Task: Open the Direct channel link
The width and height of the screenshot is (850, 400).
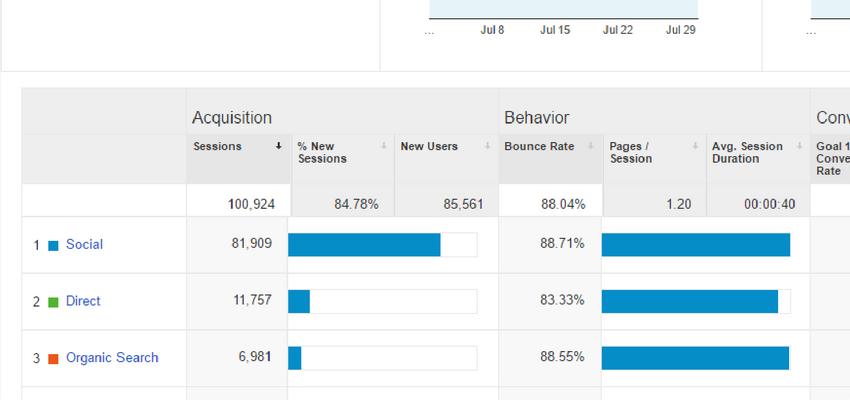Action: pyautogui.click(x=83, y=301)
